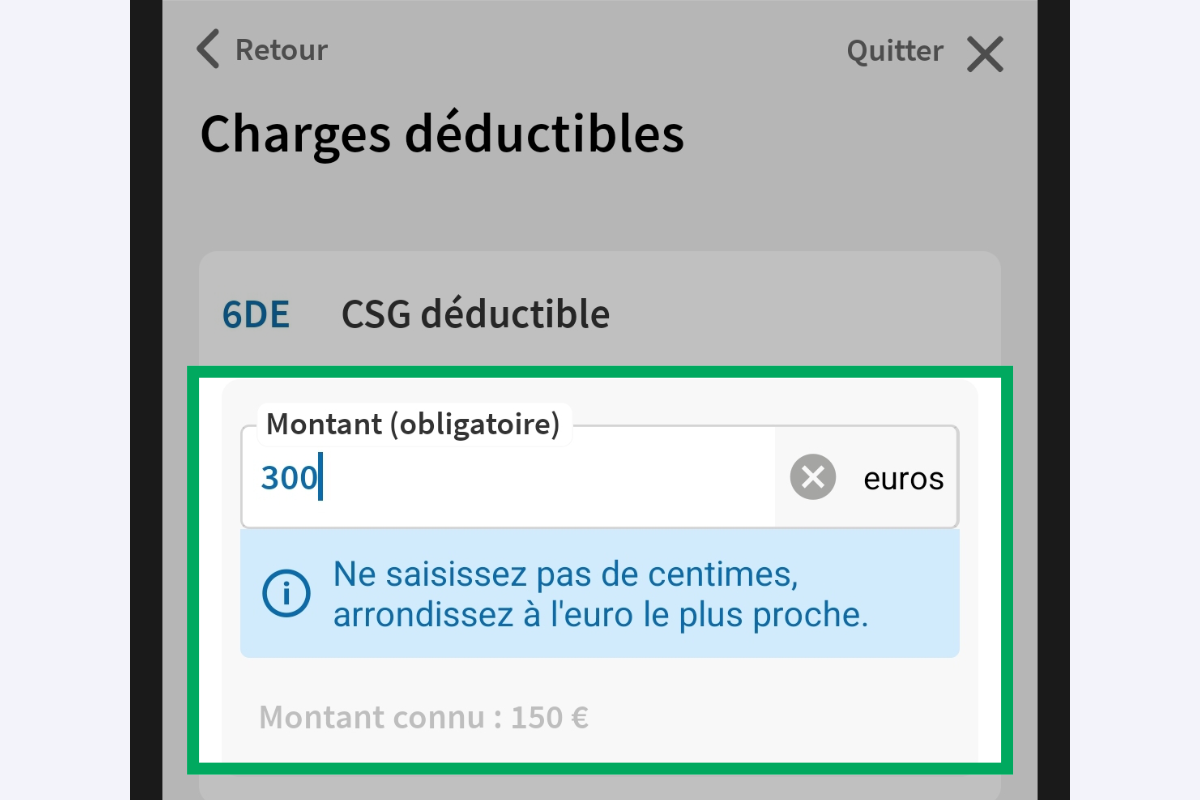Tap the info circle beside the centimes warning
Screen dimensions: 1200x800
tap(285, 592)
